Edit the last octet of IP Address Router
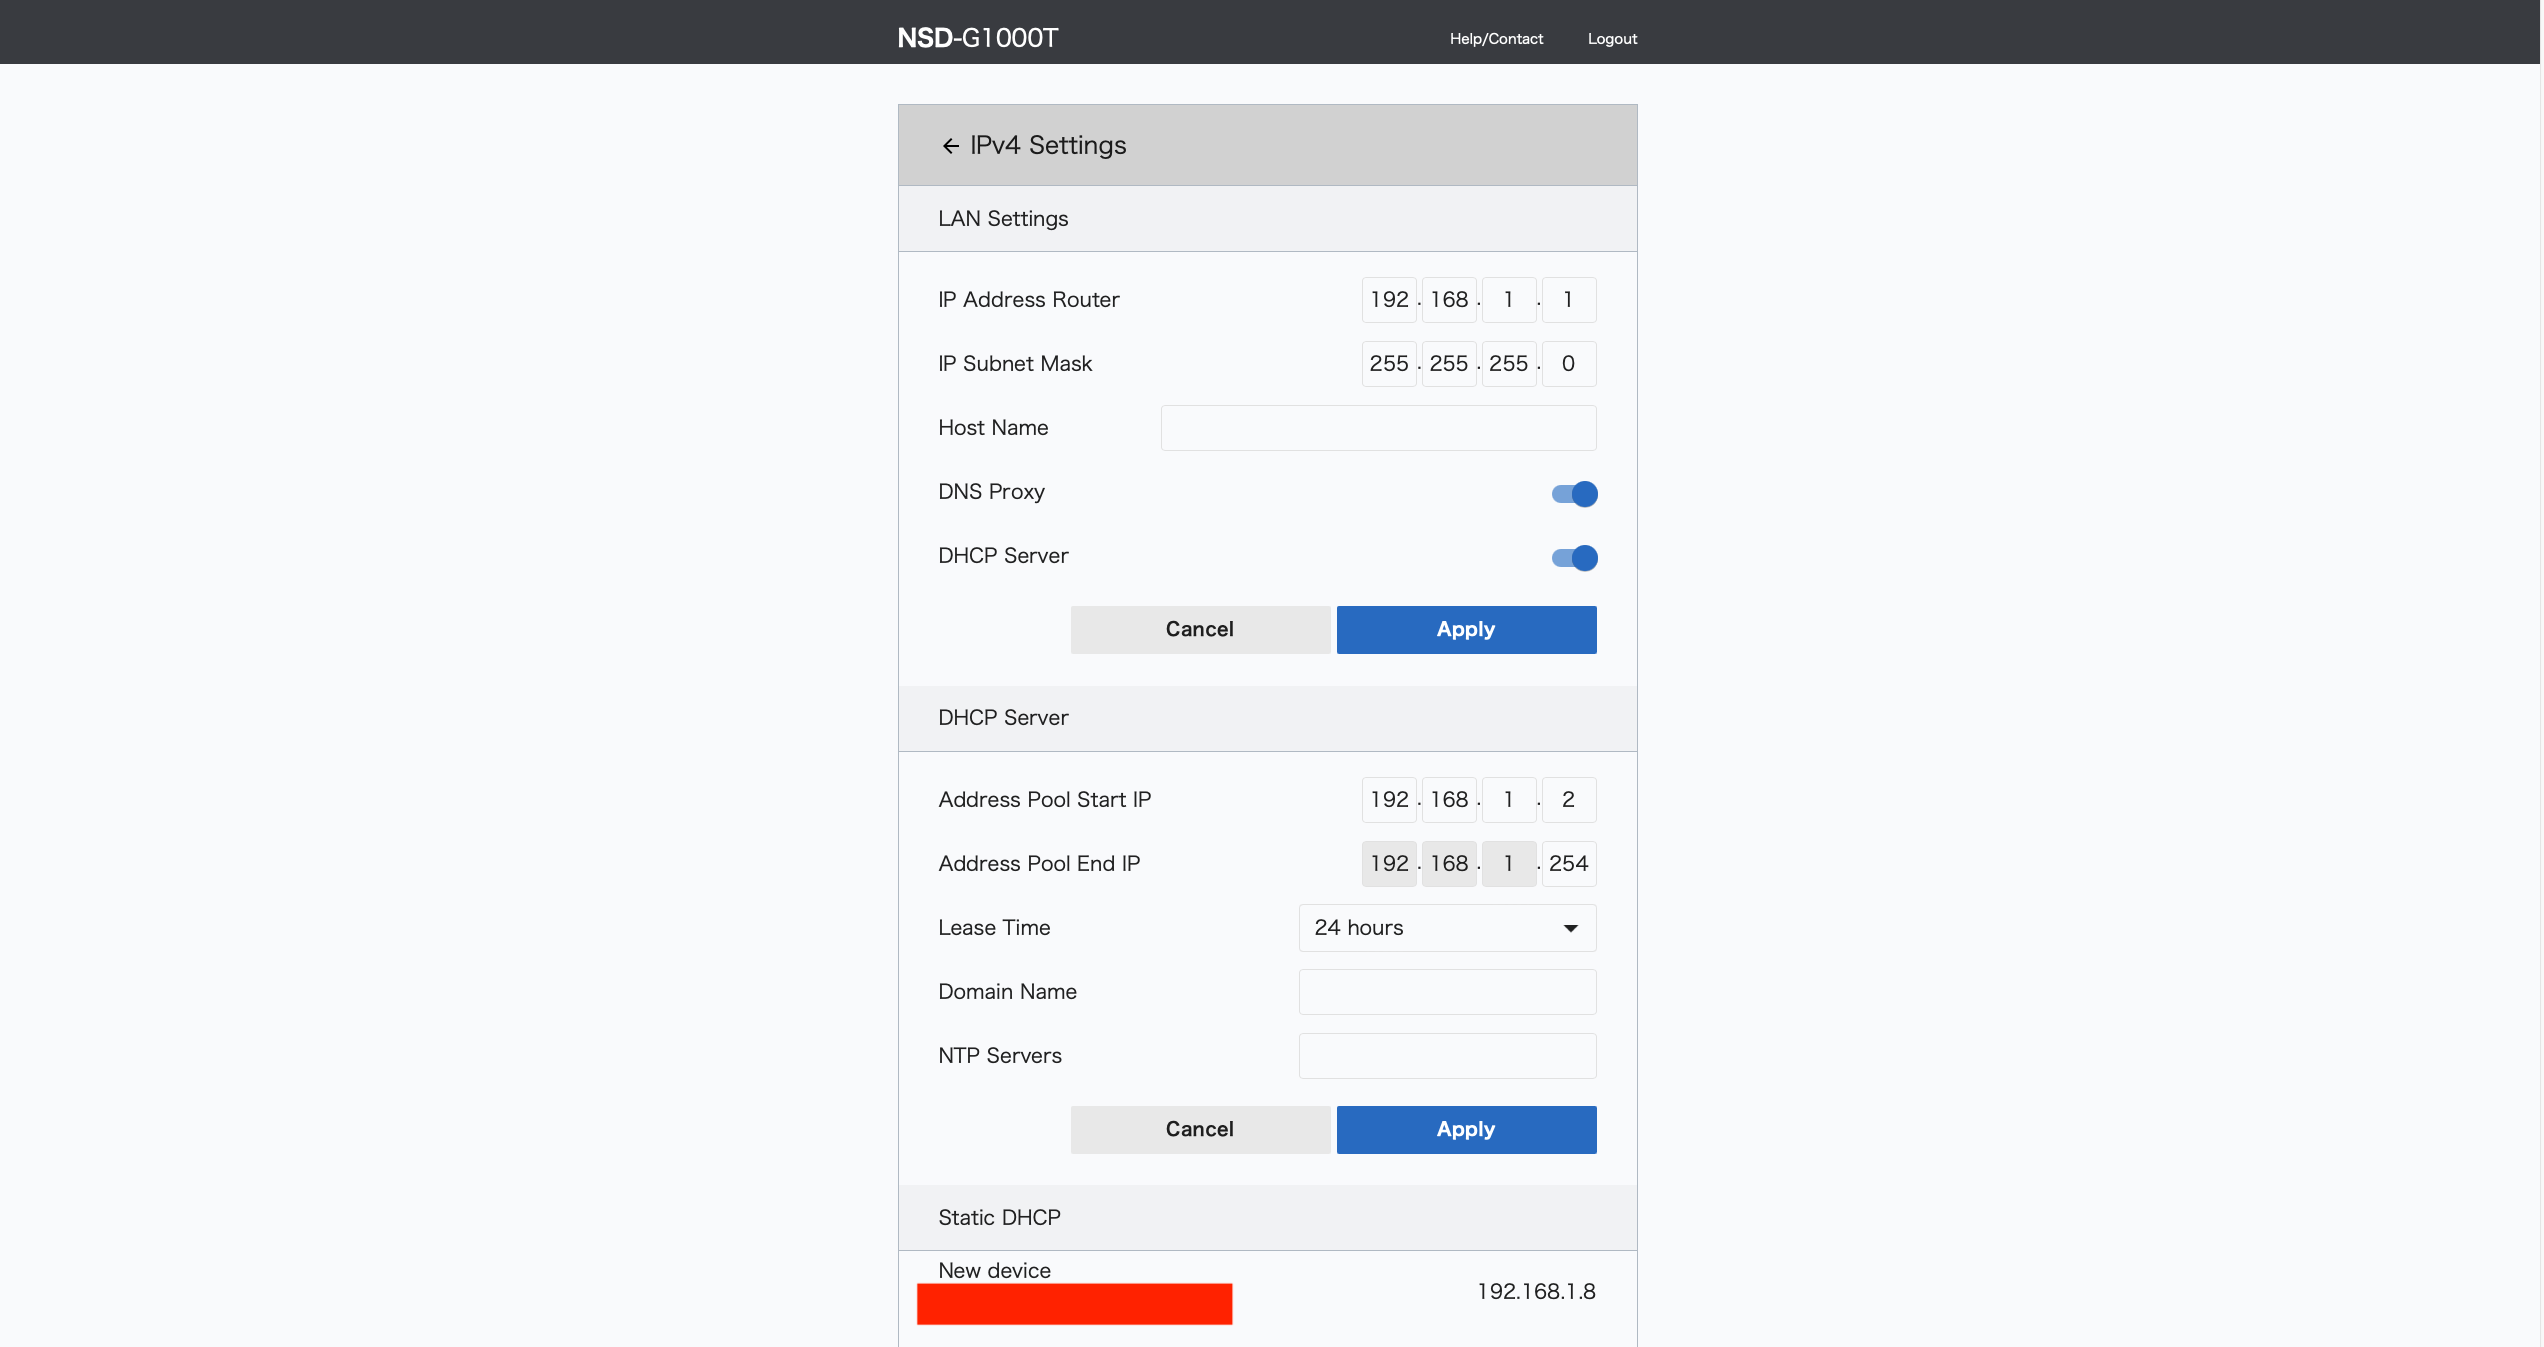 tap(1568, 299)
